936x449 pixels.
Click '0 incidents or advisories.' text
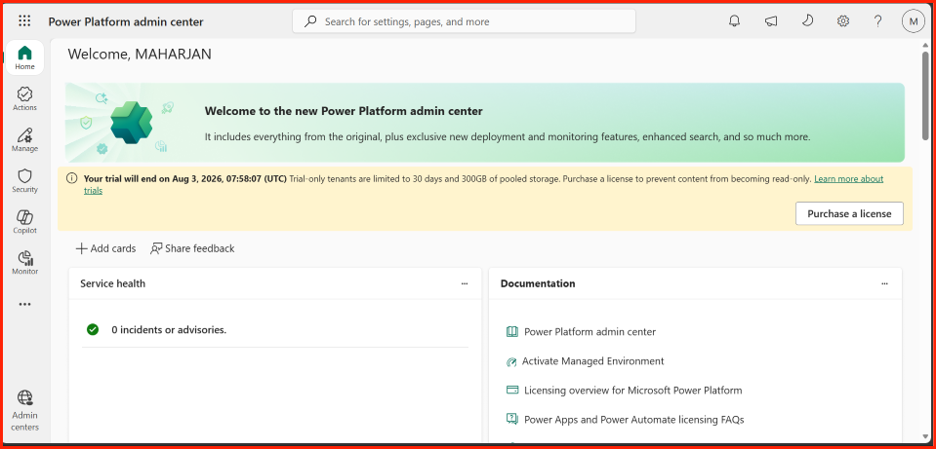169,330
